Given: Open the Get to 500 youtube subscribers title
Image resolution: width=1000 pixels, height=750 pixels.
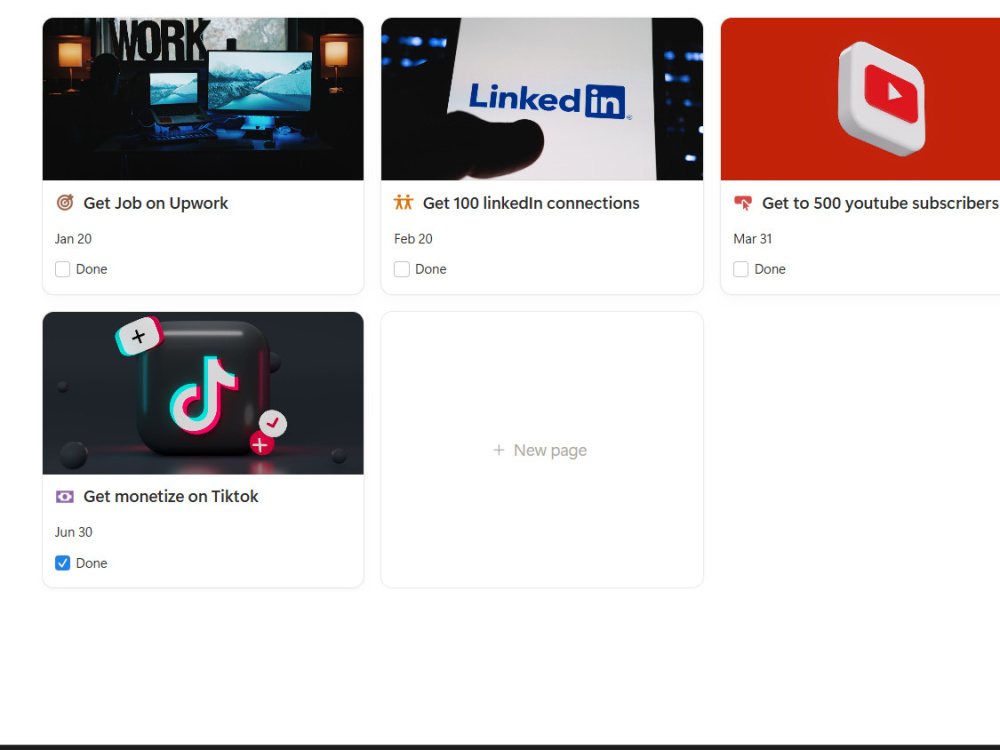Looking at the screenshot, I should click(880, 203).
